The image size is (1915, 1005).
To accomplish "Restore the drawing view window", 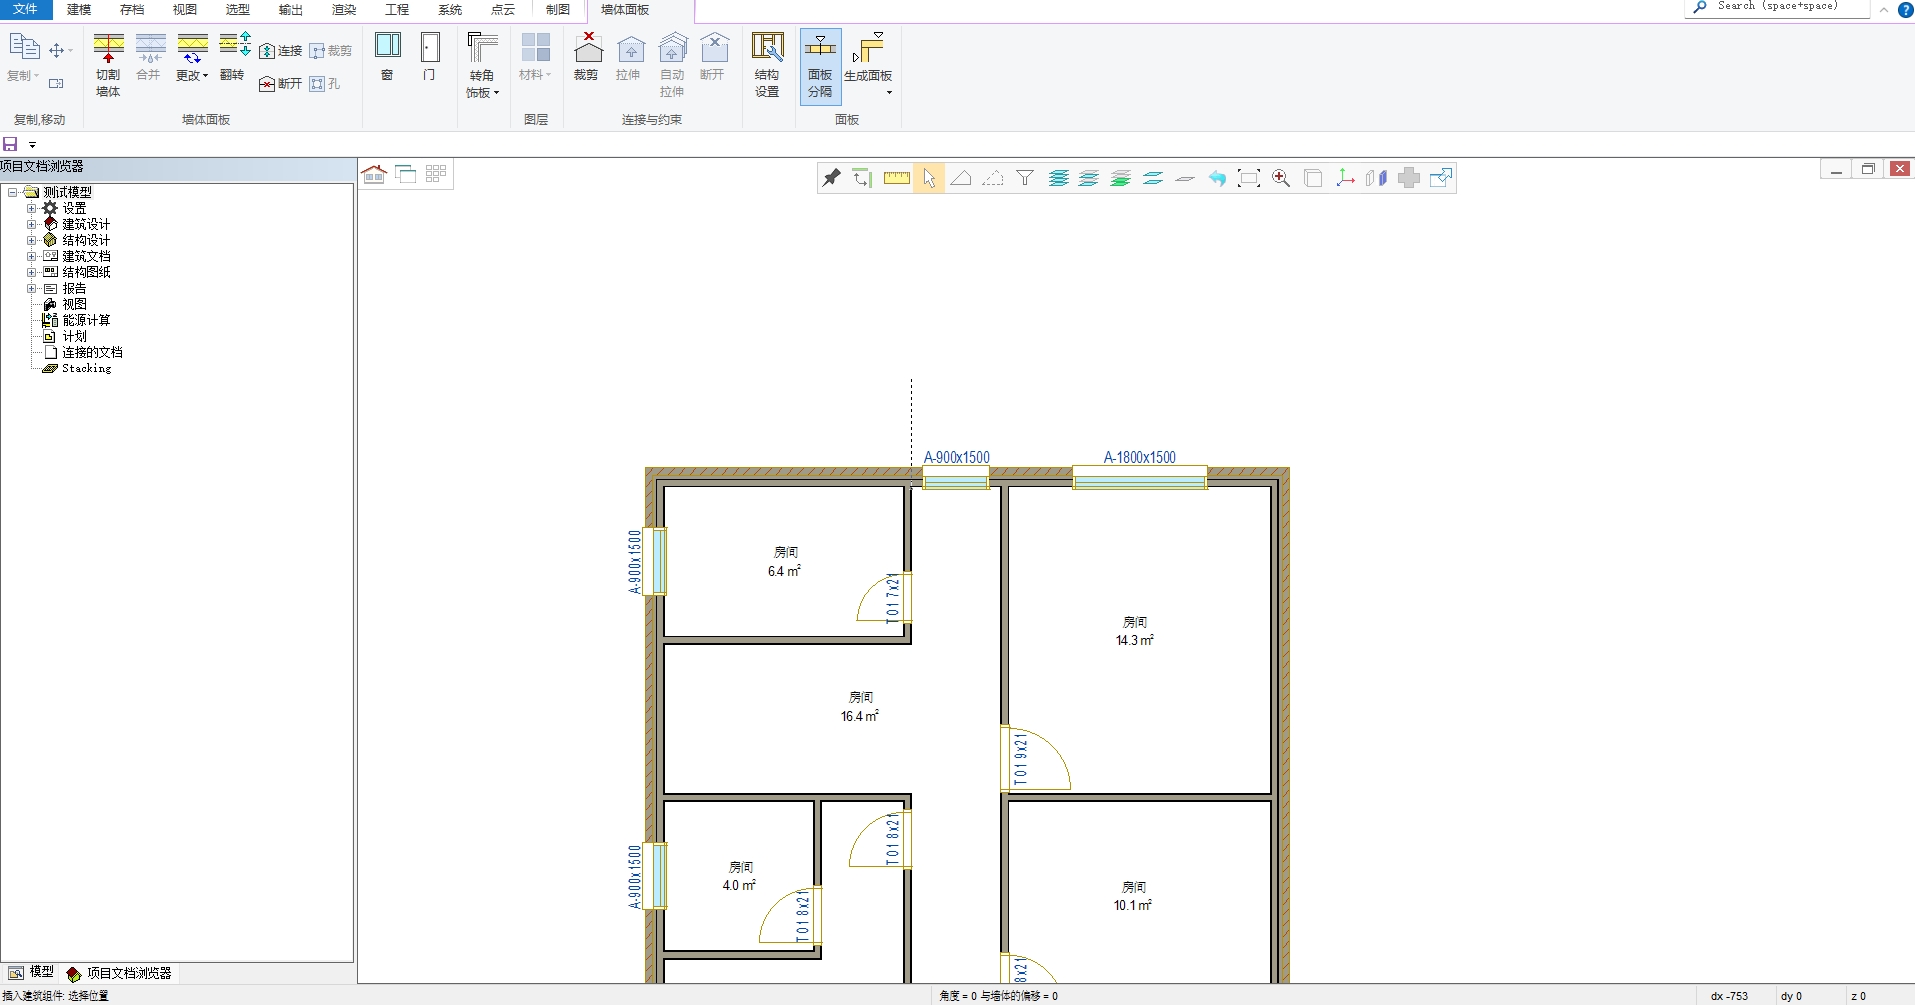I will coord(1868,169).
